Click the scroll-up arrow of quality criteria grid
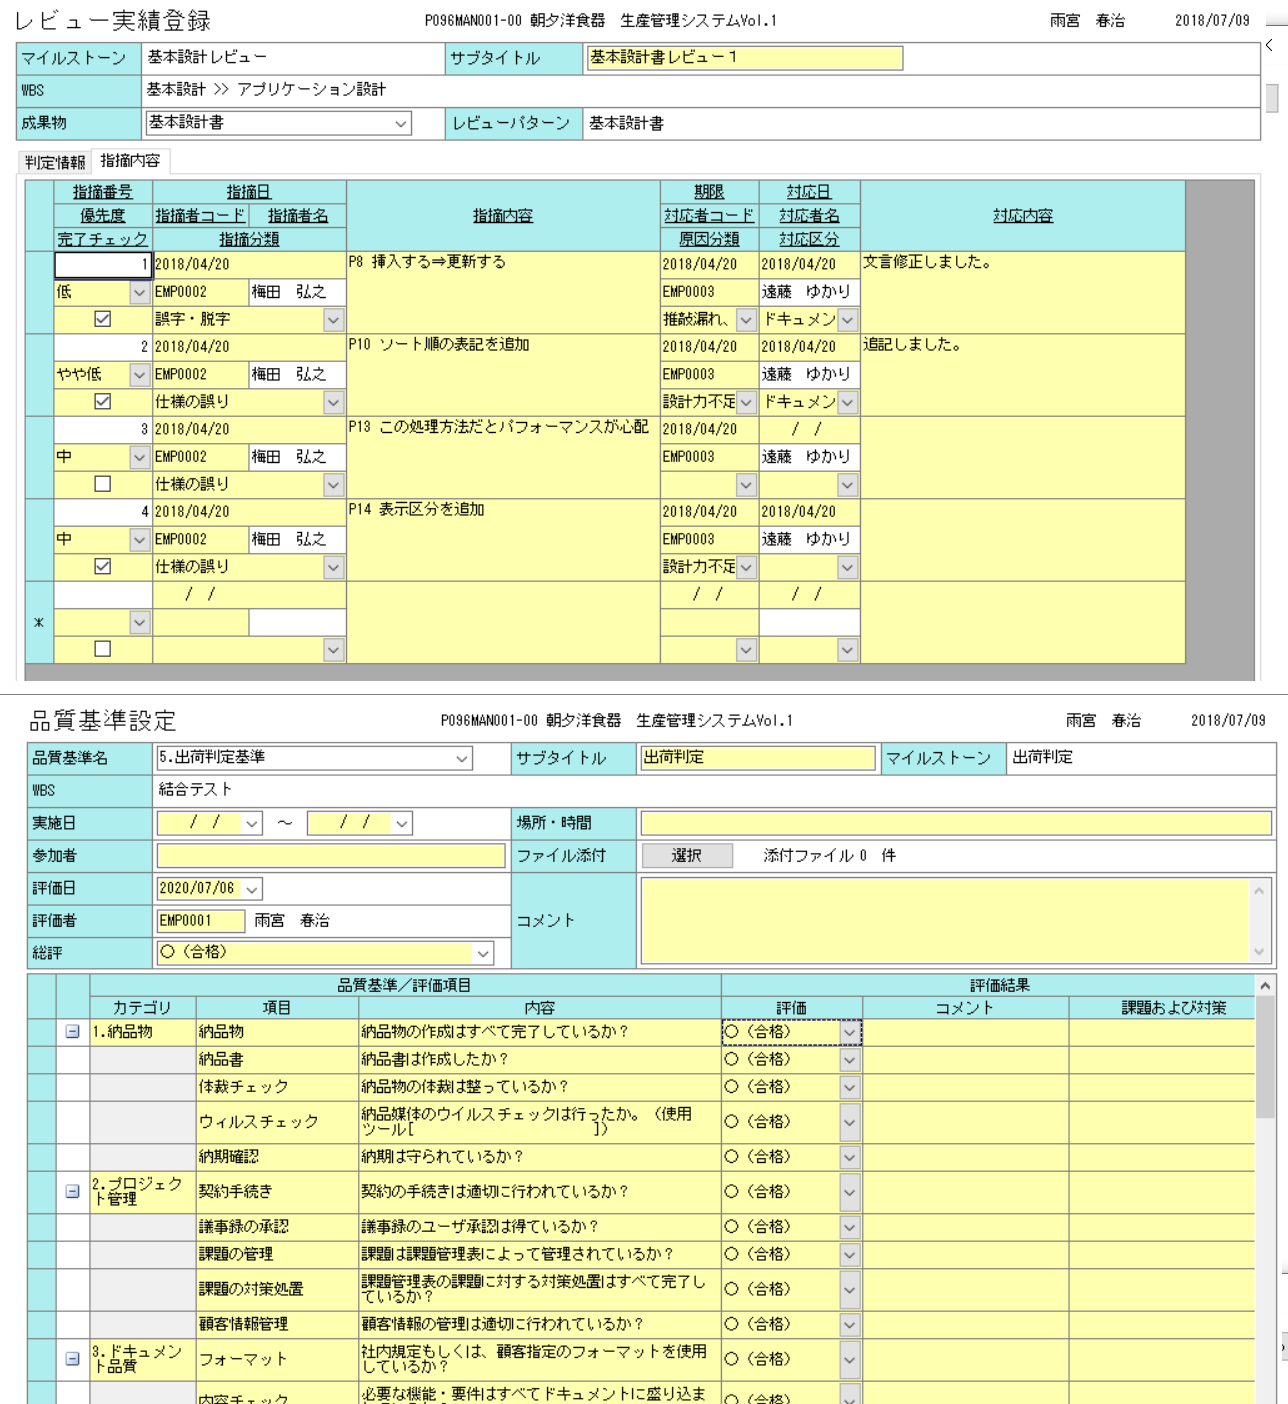The width and height of the screenshot is (1288, 1404). point(1265,986)
